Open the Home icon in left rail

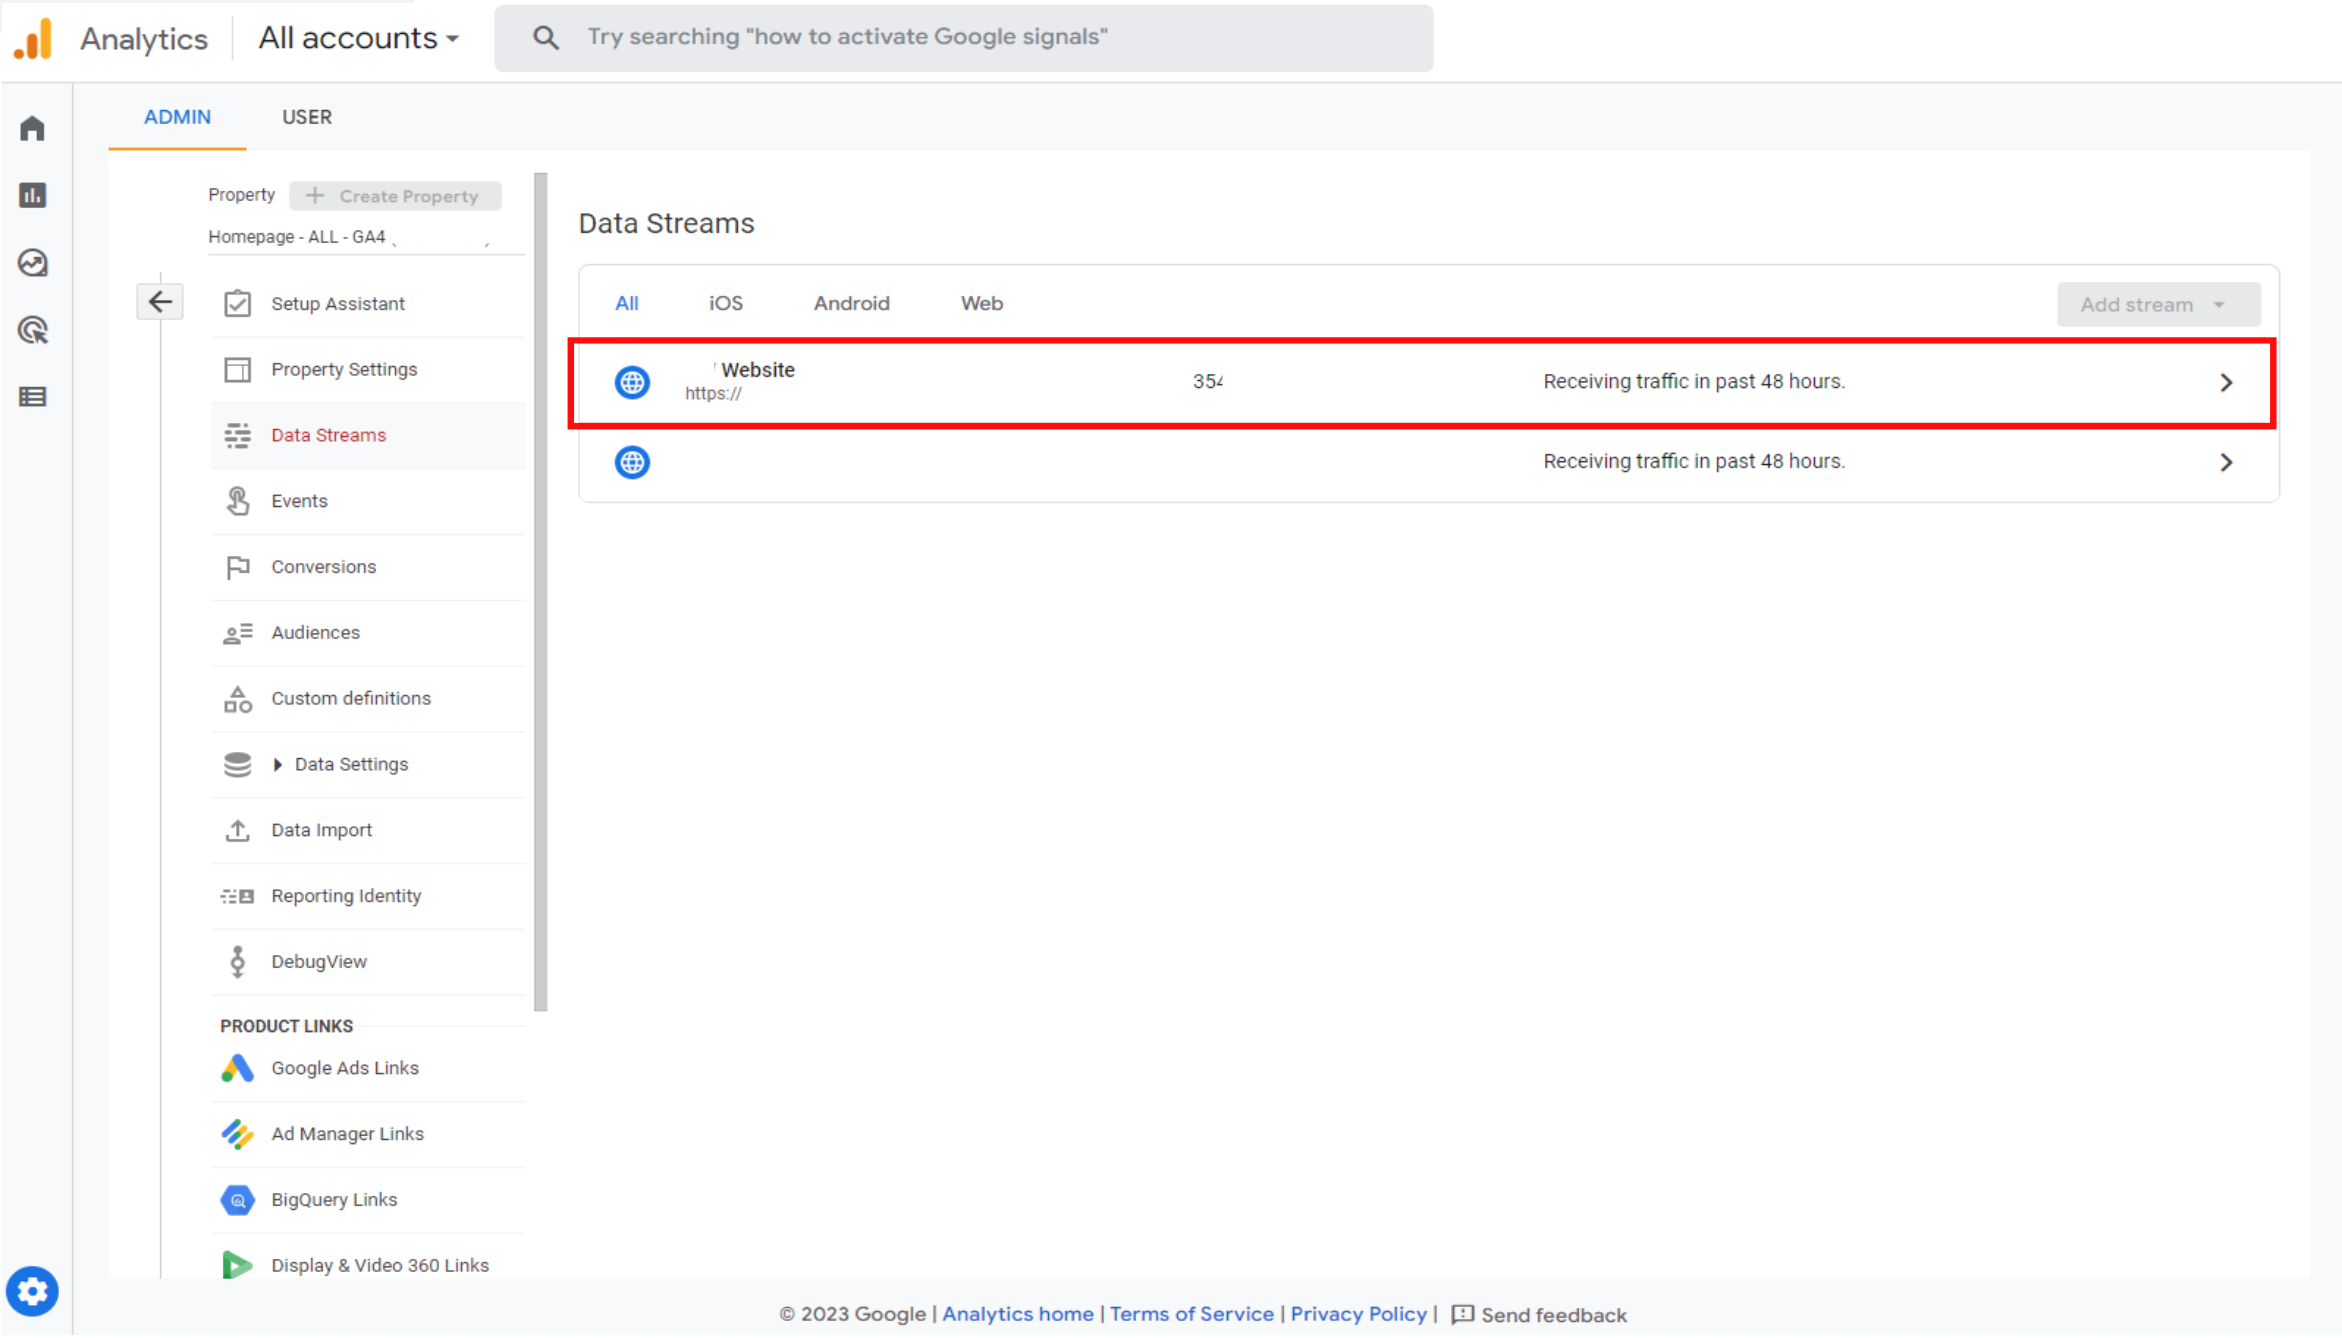point(32,129)
